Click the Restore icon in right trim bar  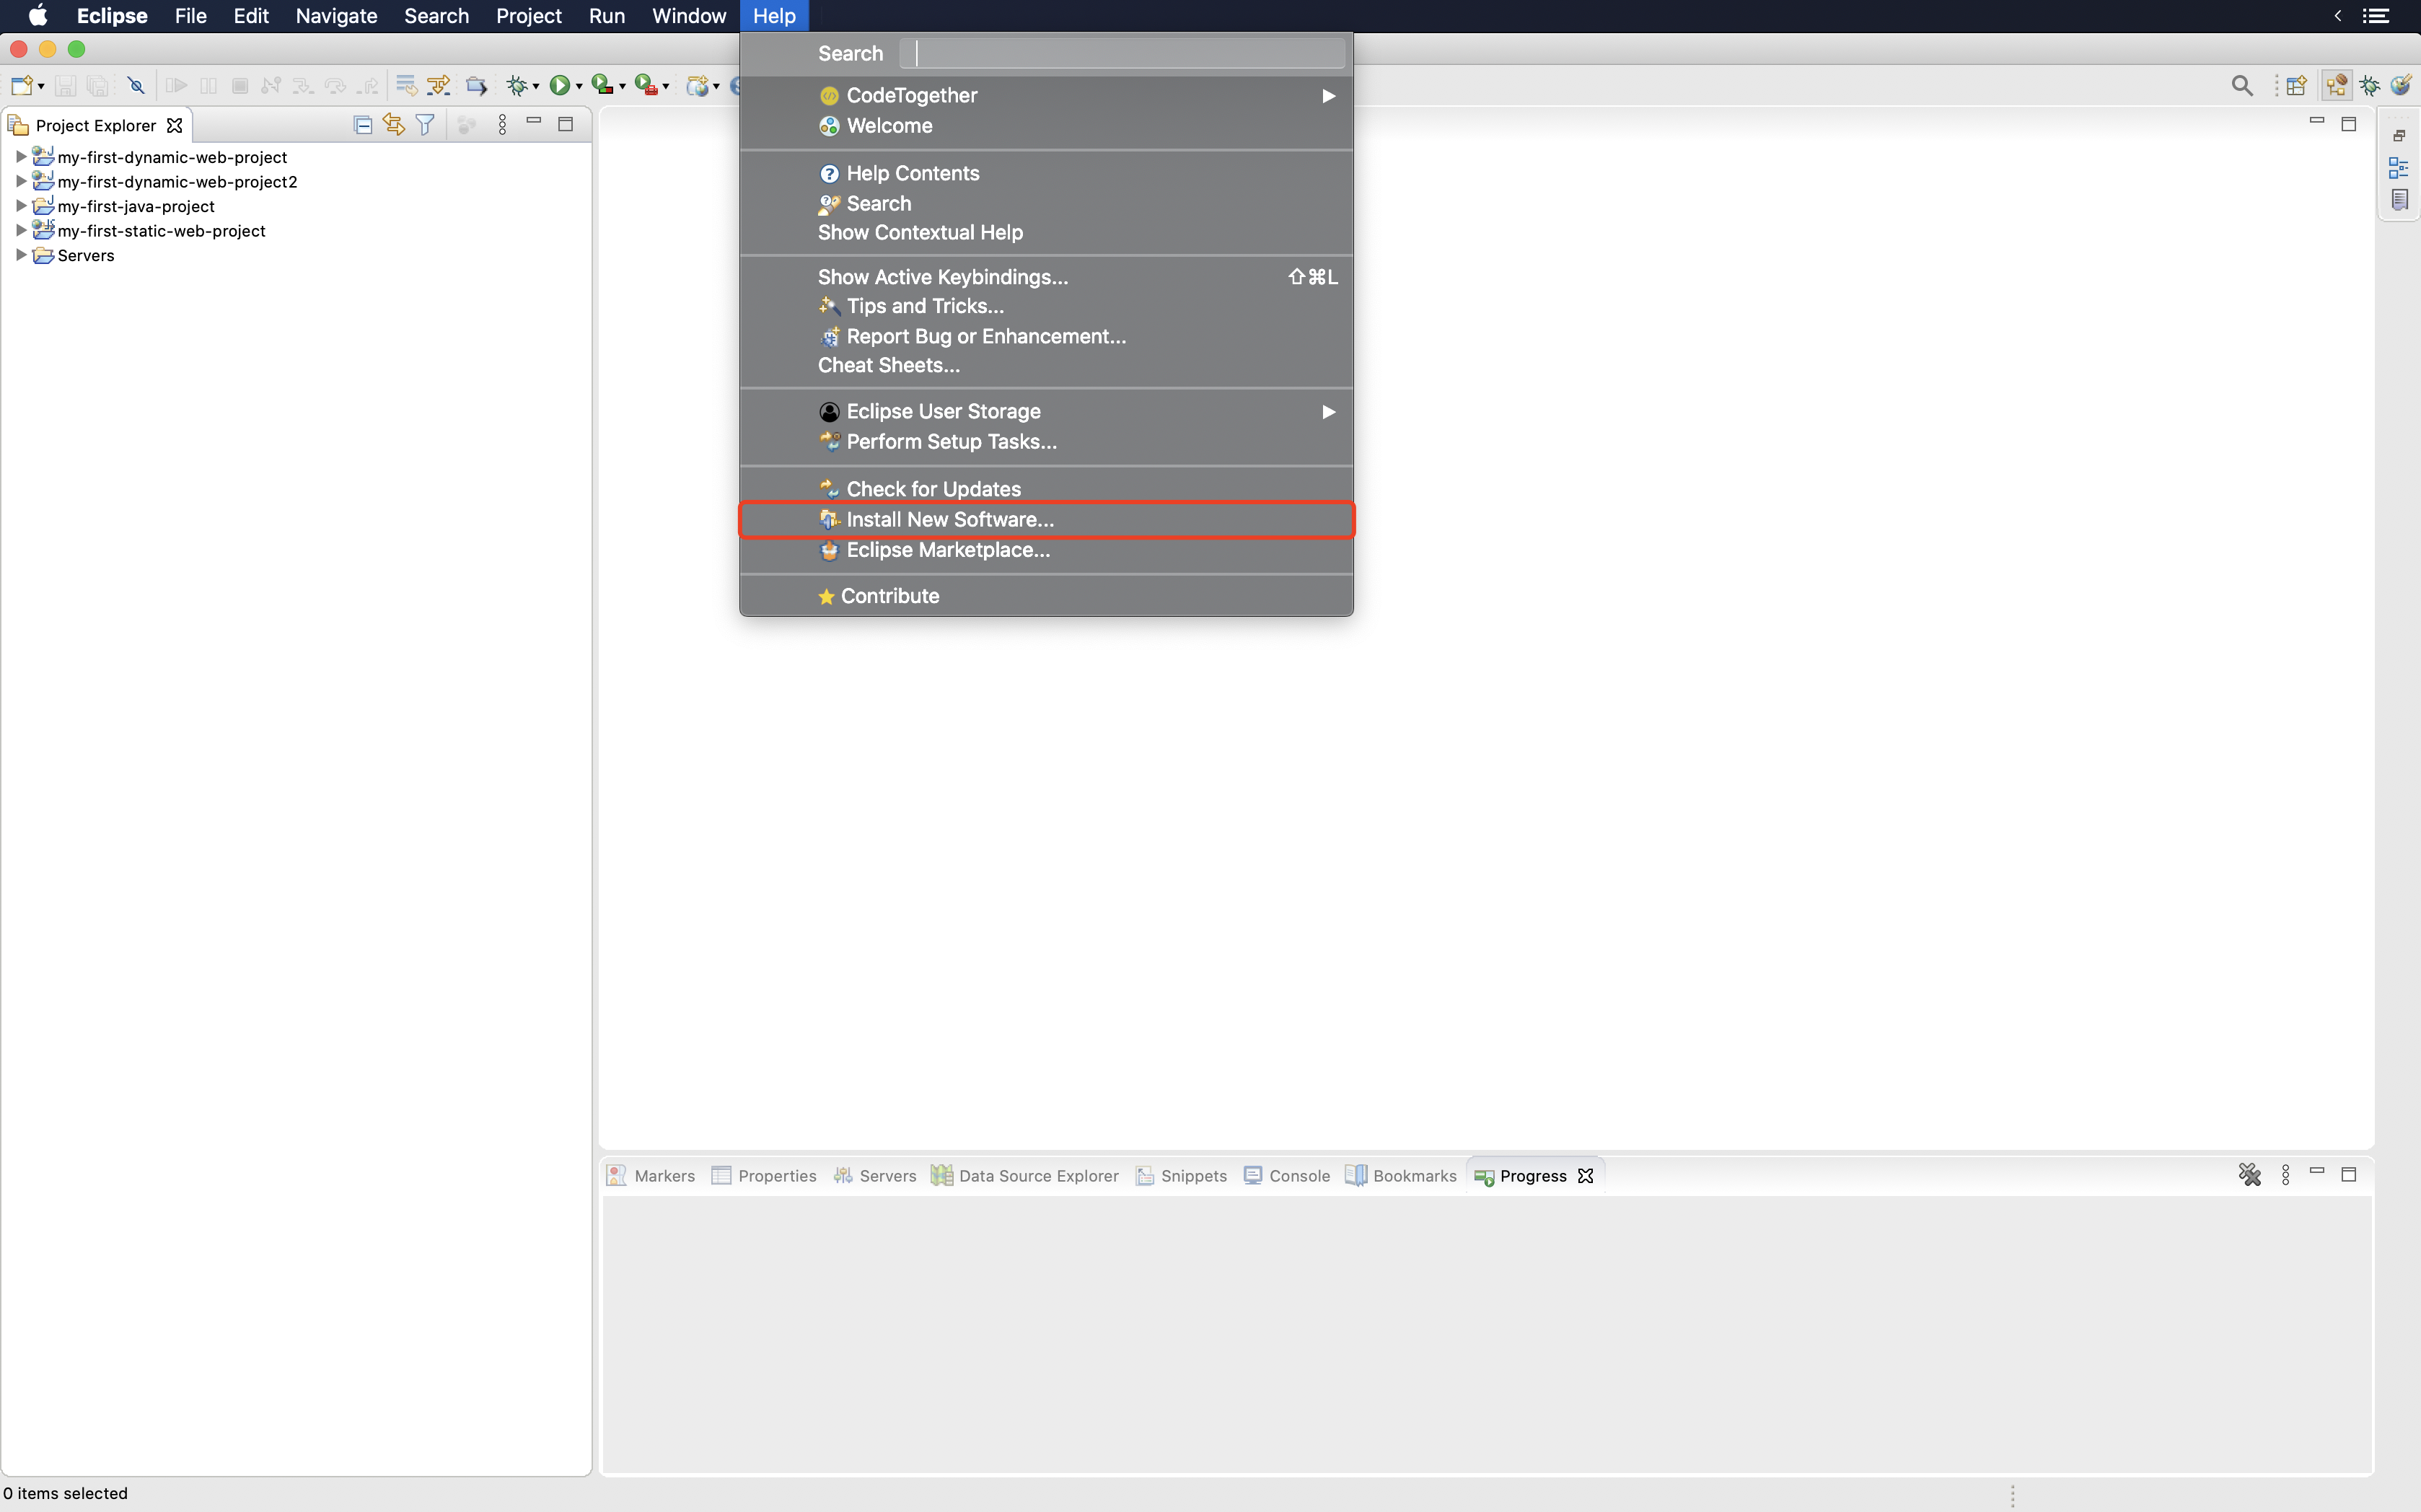click(2399, 135)
